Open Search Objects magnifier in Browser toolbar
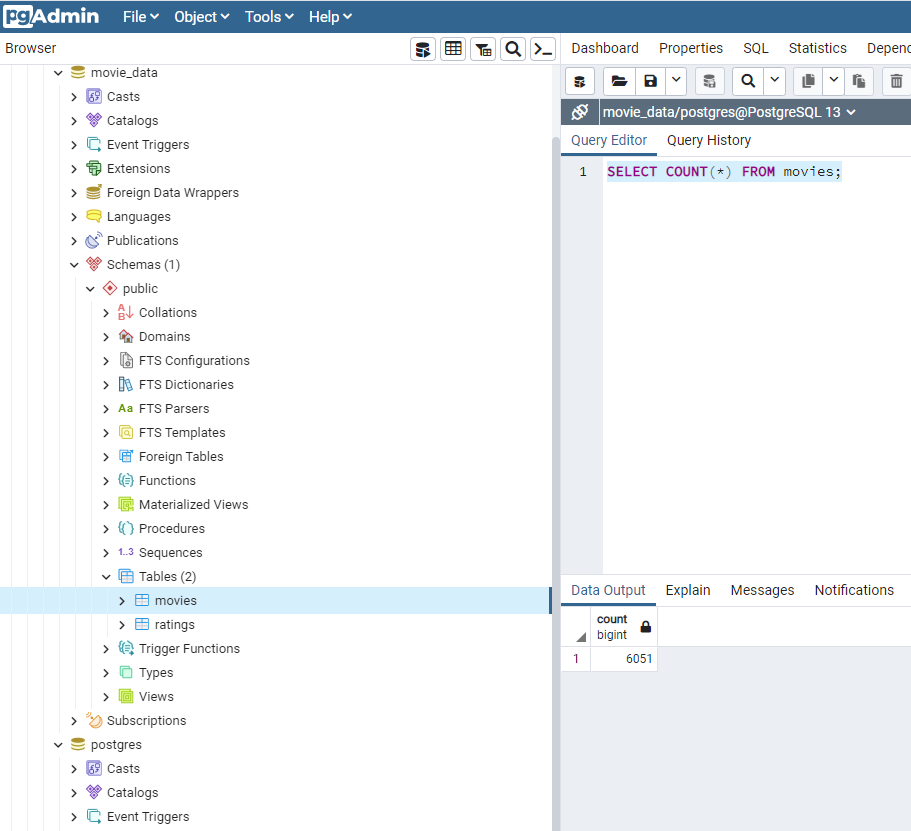Screen dimensions: 911x831 click(x=513, y=49)
